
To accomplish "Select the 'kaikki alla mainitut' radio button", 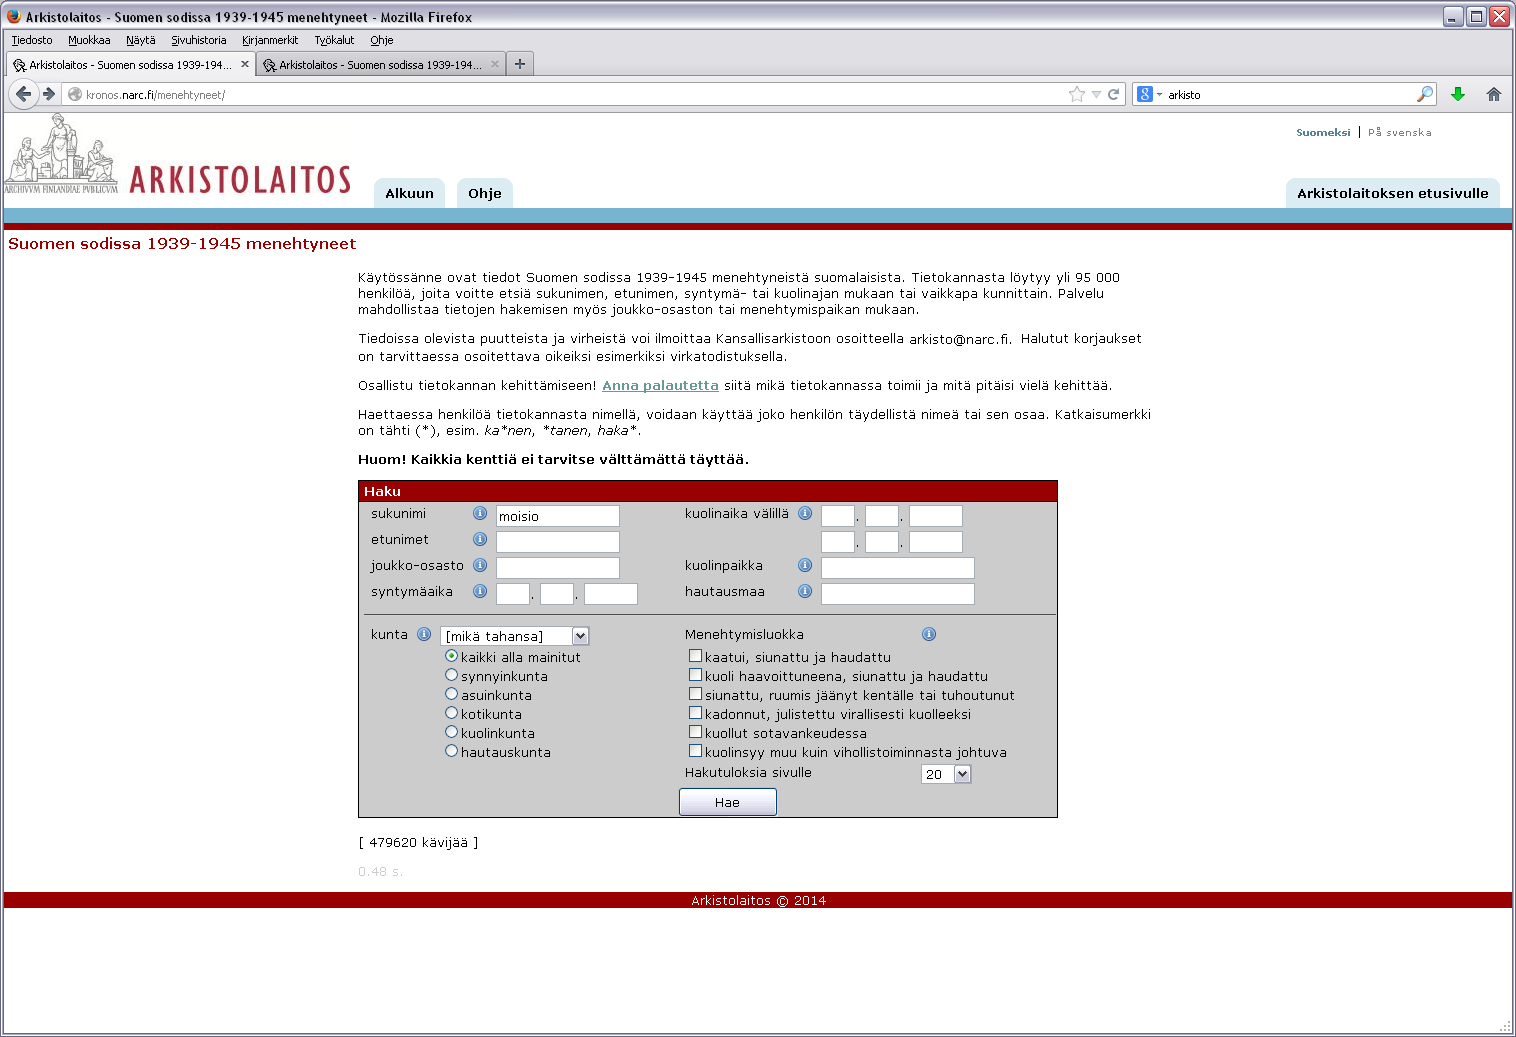I will pyautogui.click(x=452, y=656).
